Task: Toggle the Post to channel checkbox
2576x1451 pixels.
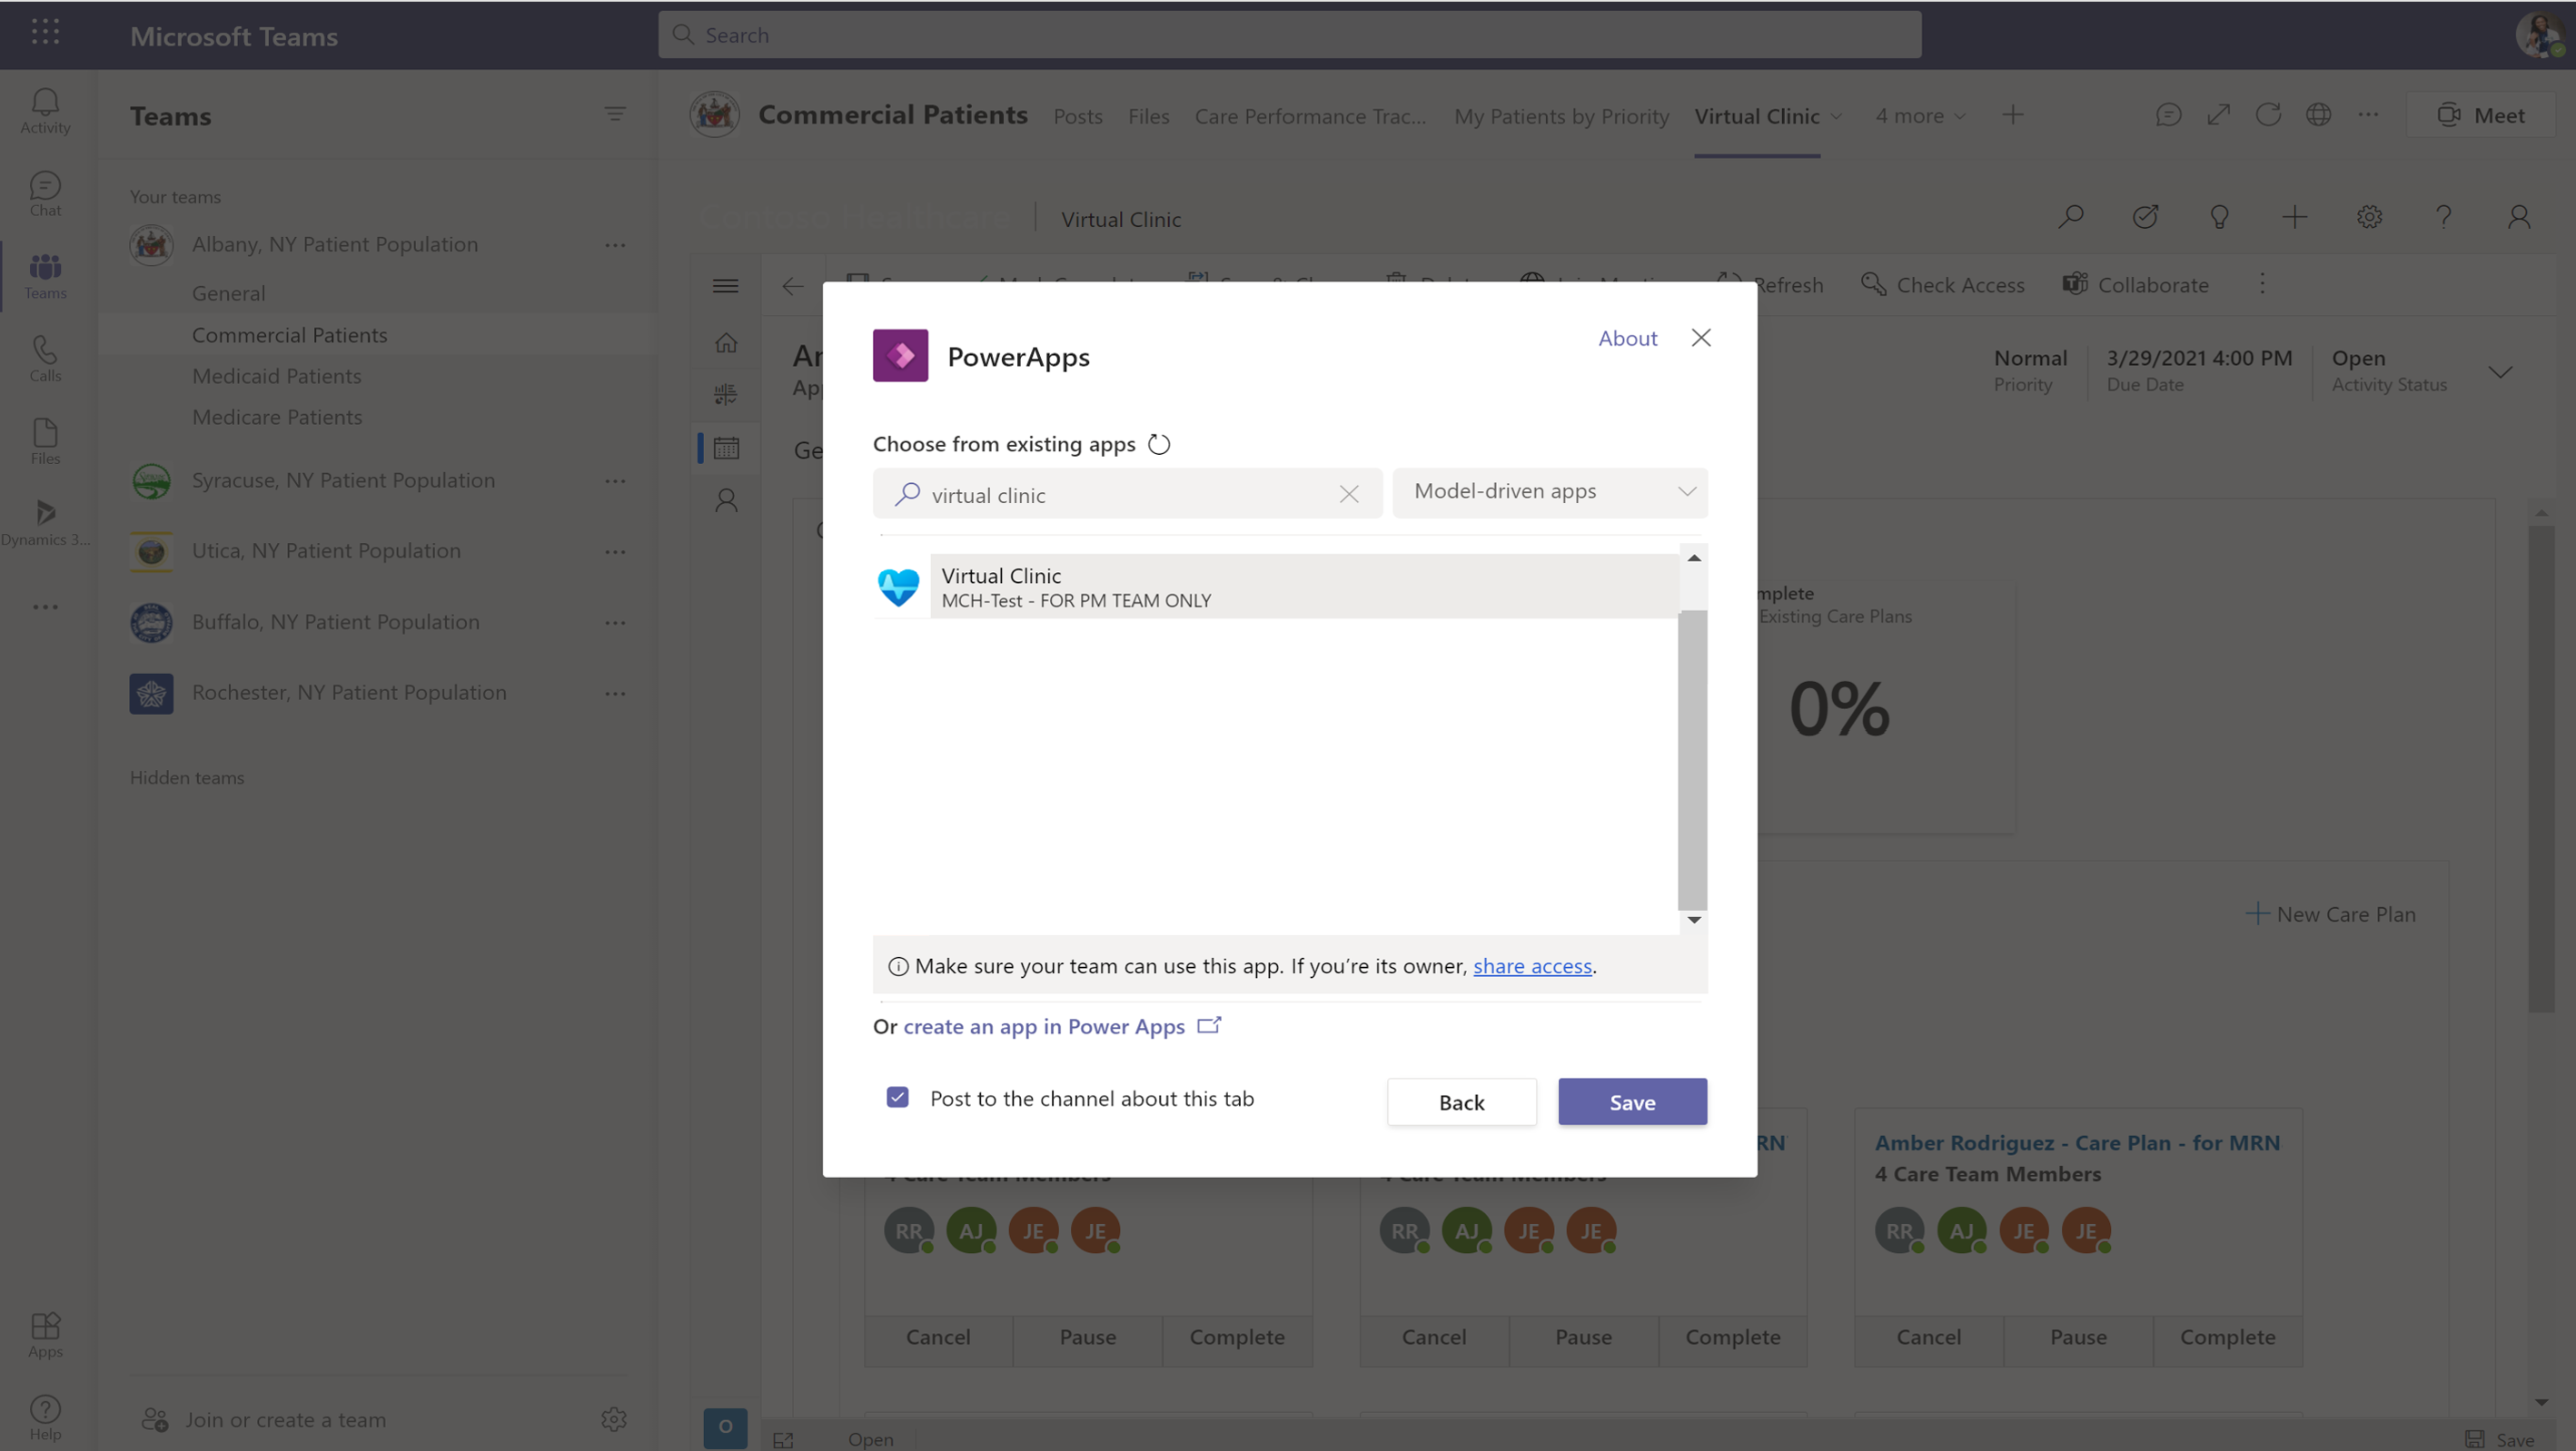Action: [x=898, y=1099]
